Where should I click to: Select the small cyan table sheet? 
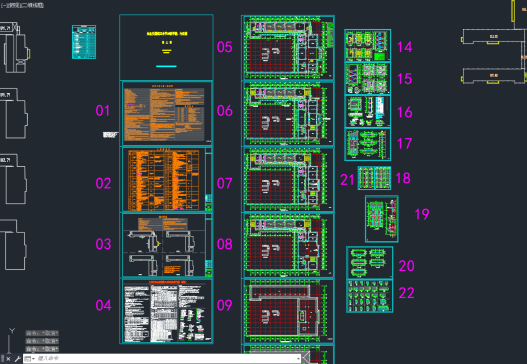coord(84,42)
